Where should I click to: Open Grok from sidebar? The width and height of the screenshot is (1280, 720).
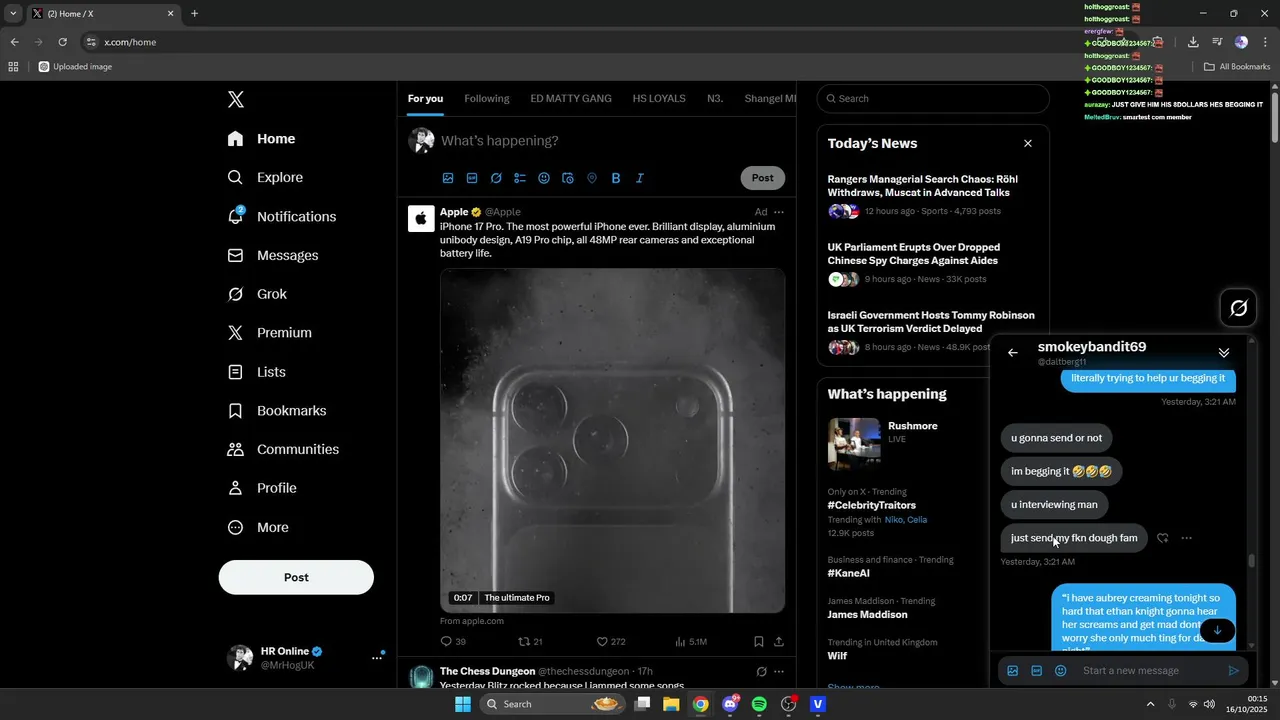tap(257, 294)
